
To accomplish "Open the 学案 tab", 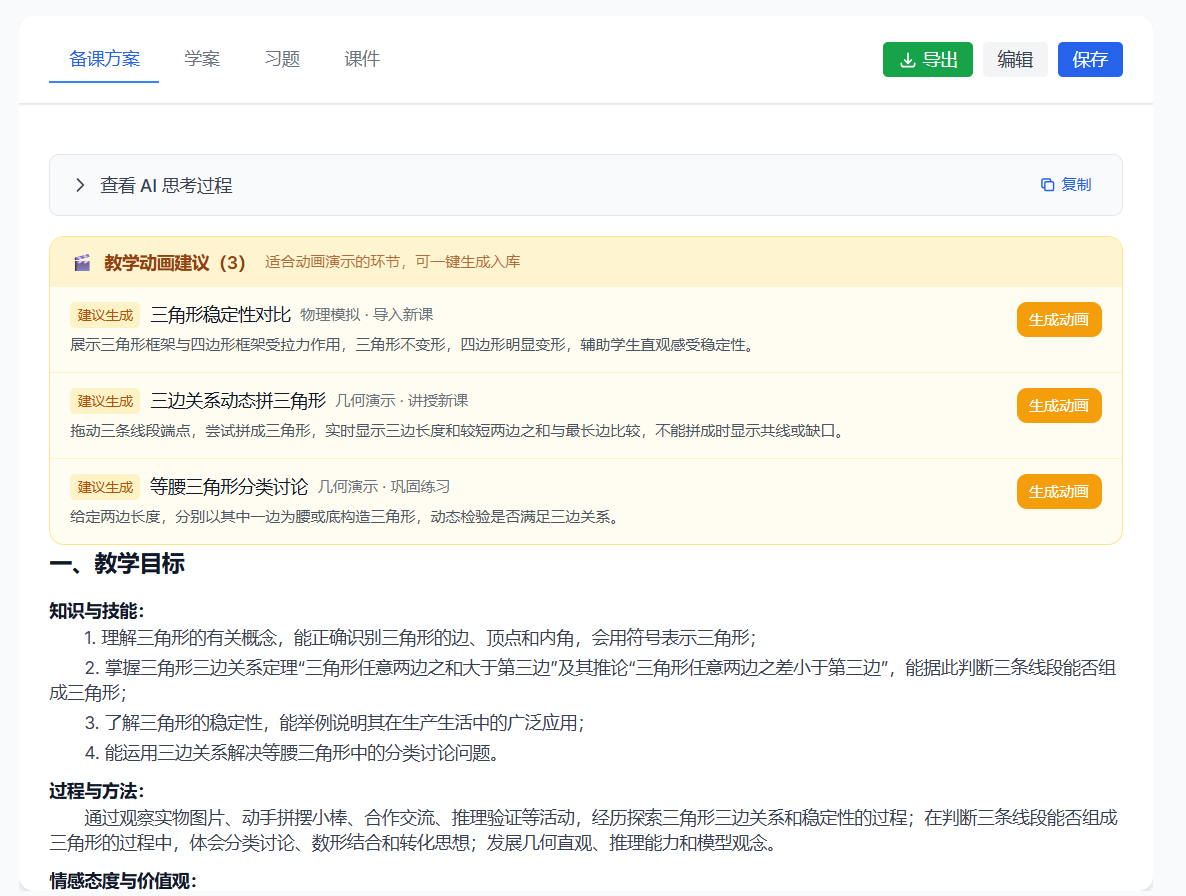I will tap(202, 59).
